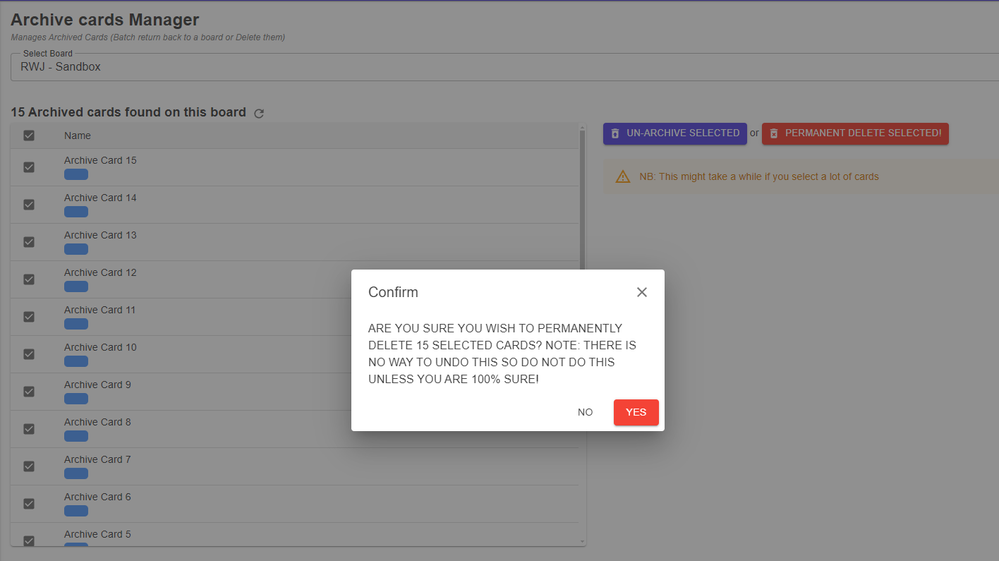
Task: Select the Archive Card 6 name text
Action: 97,497
